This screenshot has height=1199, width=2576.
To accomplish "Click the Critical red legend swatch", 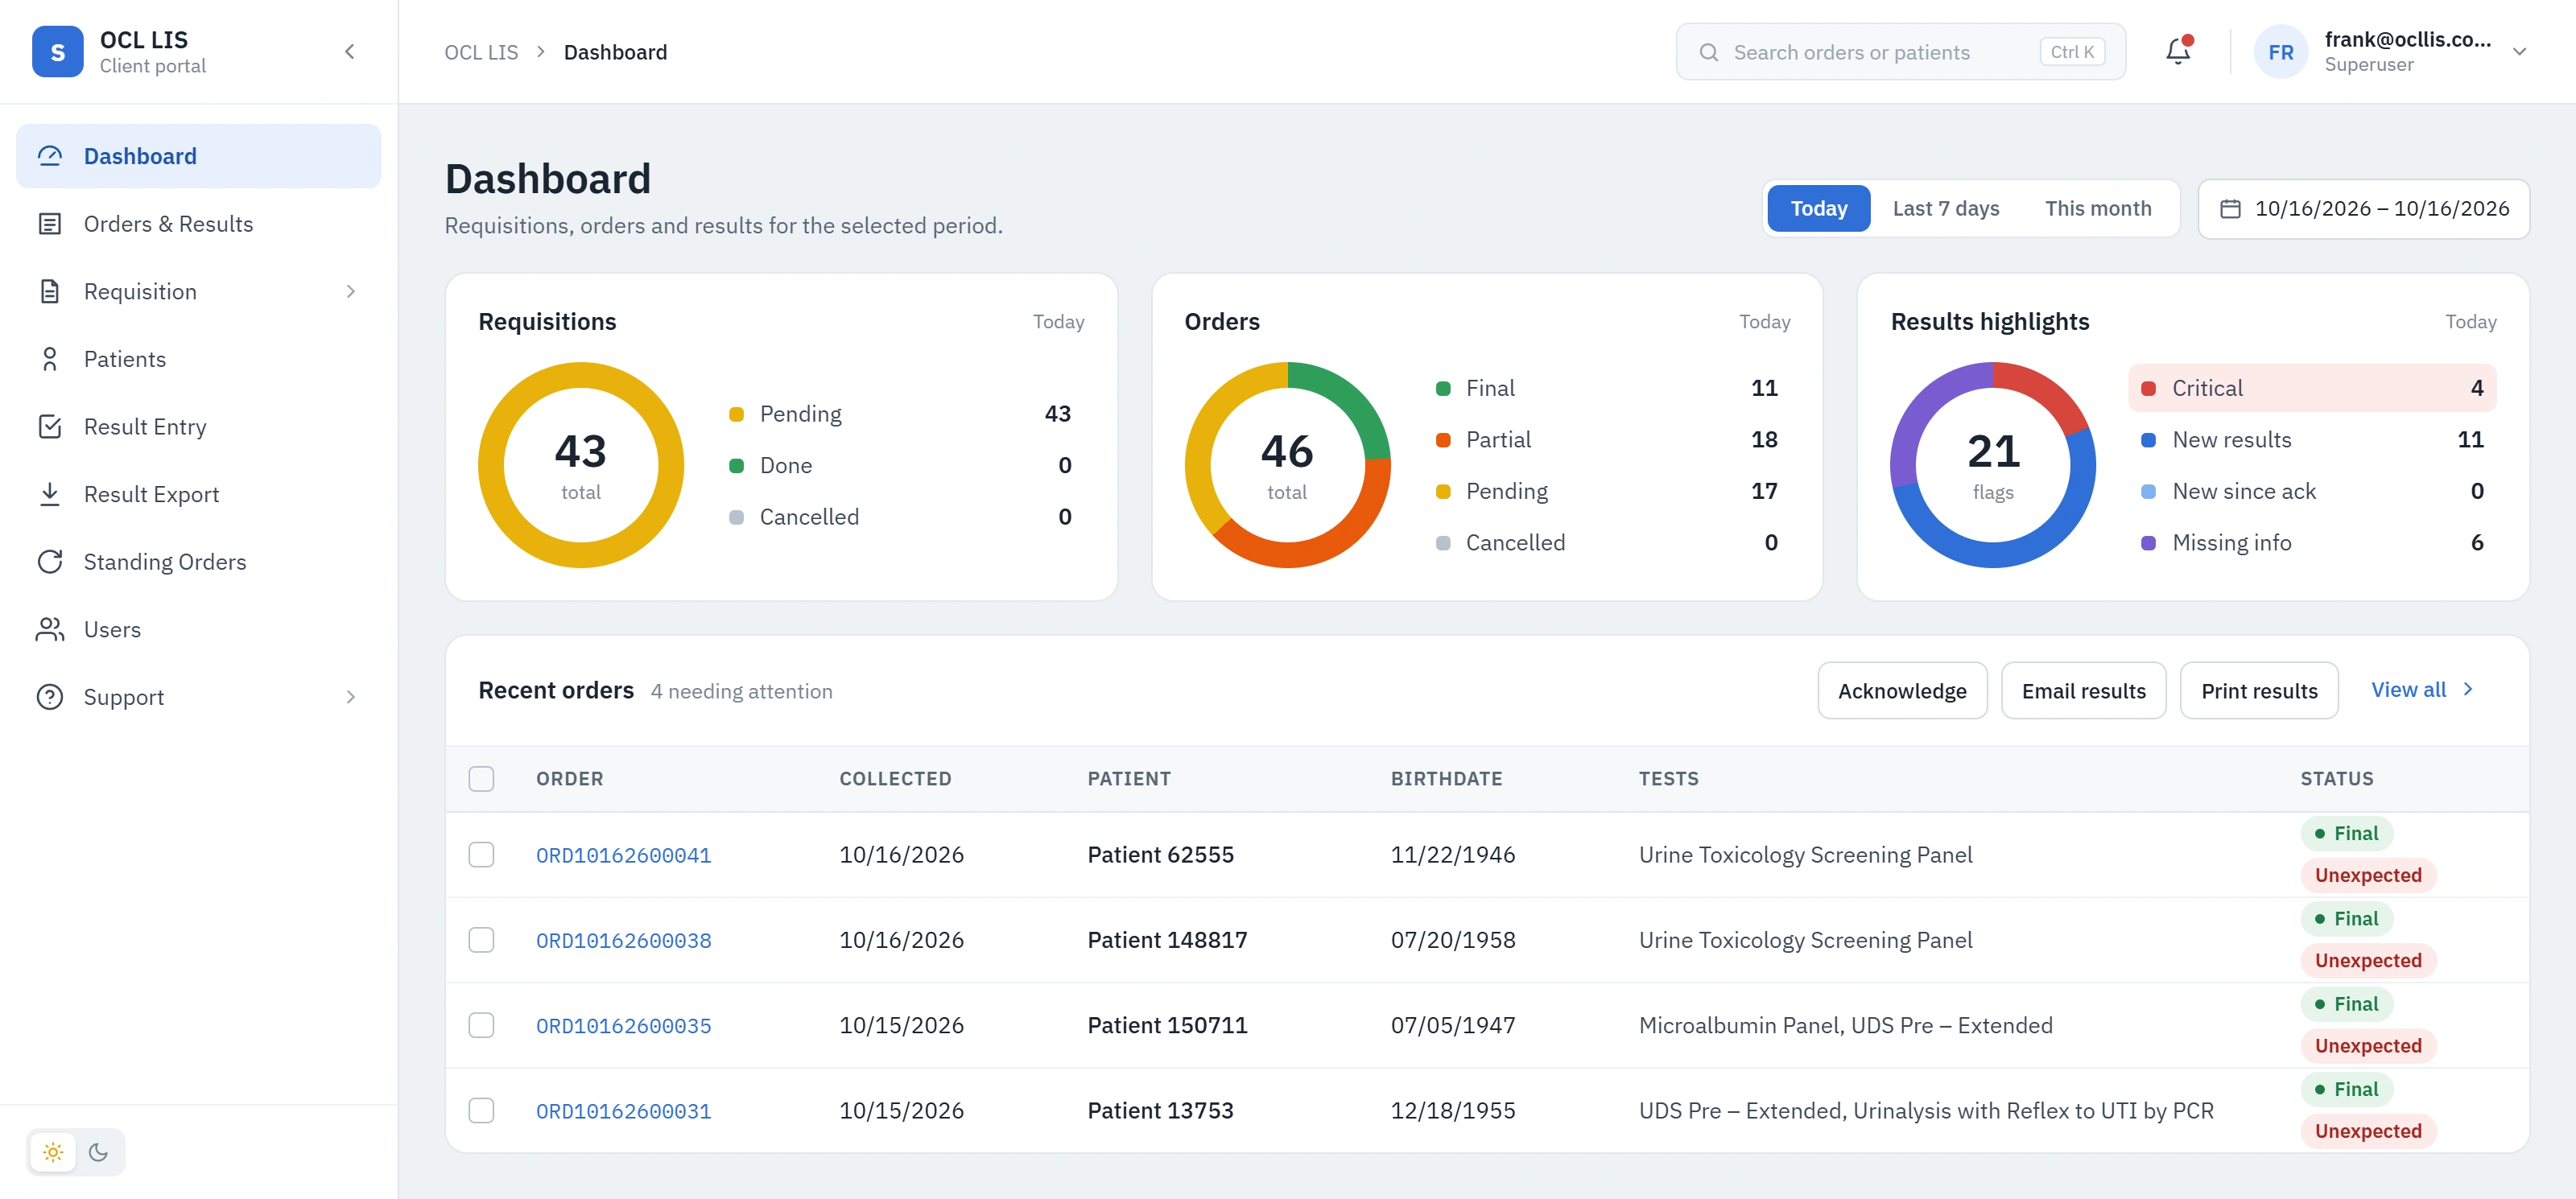I will (x=2147, y=388).
